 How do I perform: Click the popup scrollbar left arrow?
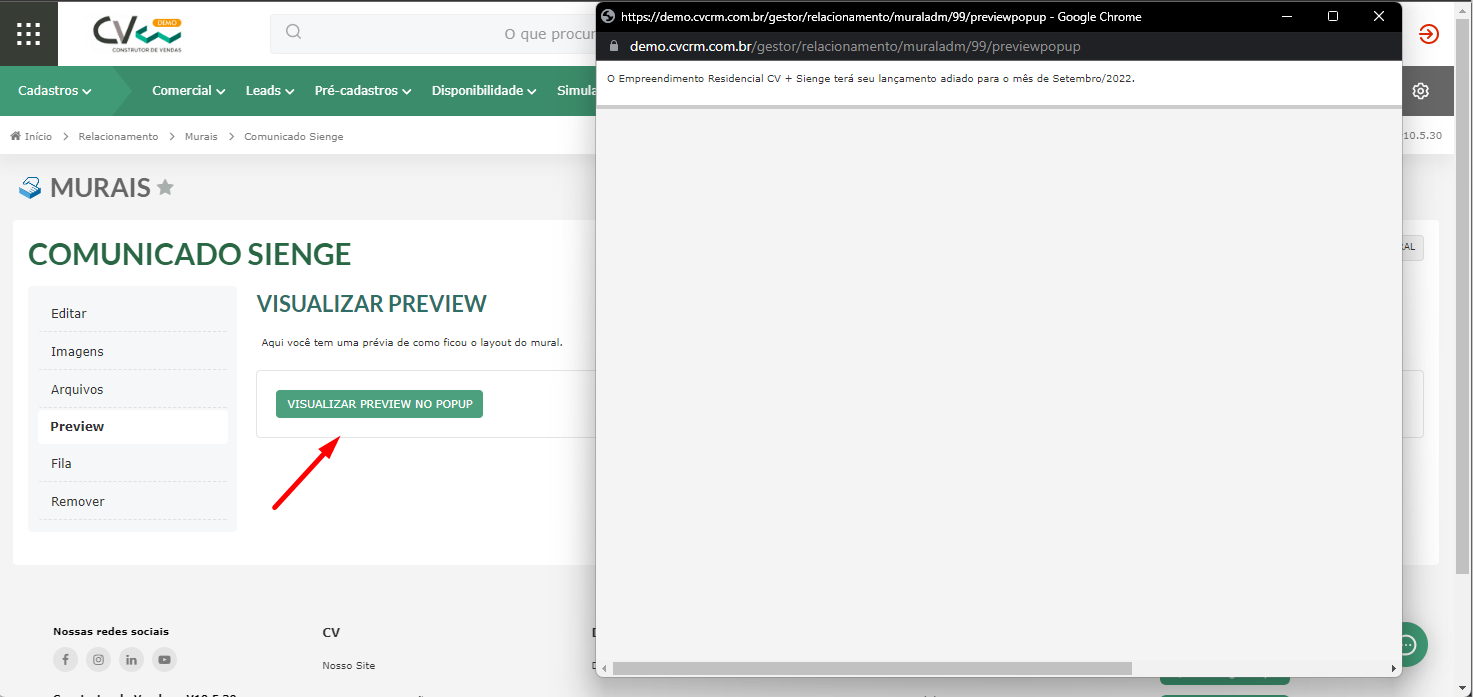tap(604, 668)
